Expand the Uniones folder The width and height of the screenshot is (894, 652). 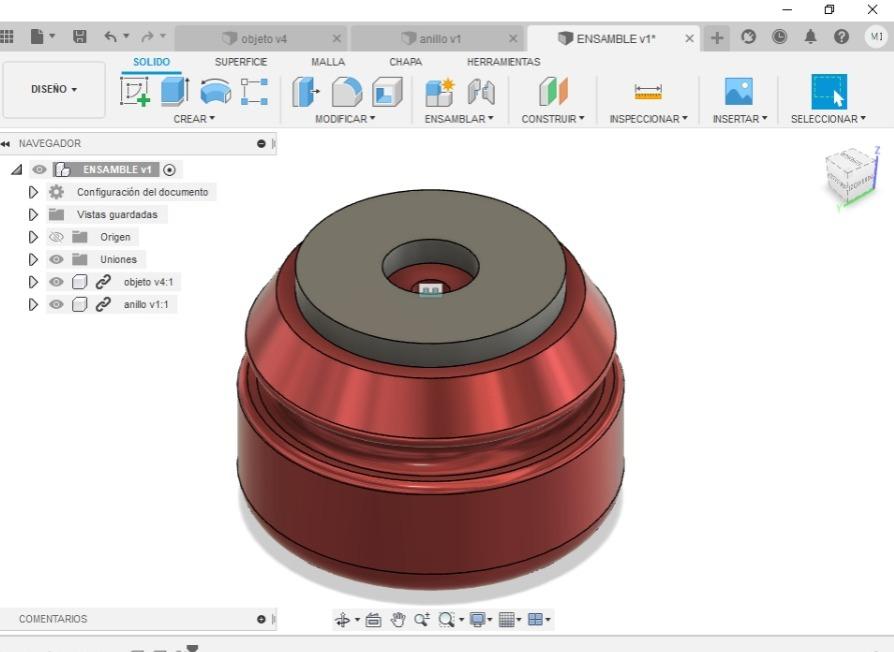coord(33,259)
